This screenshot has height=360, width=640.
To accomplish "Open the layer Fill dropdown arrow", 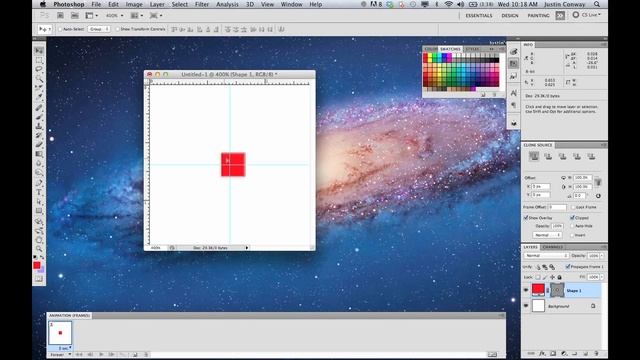I will (x=602, y=277).
